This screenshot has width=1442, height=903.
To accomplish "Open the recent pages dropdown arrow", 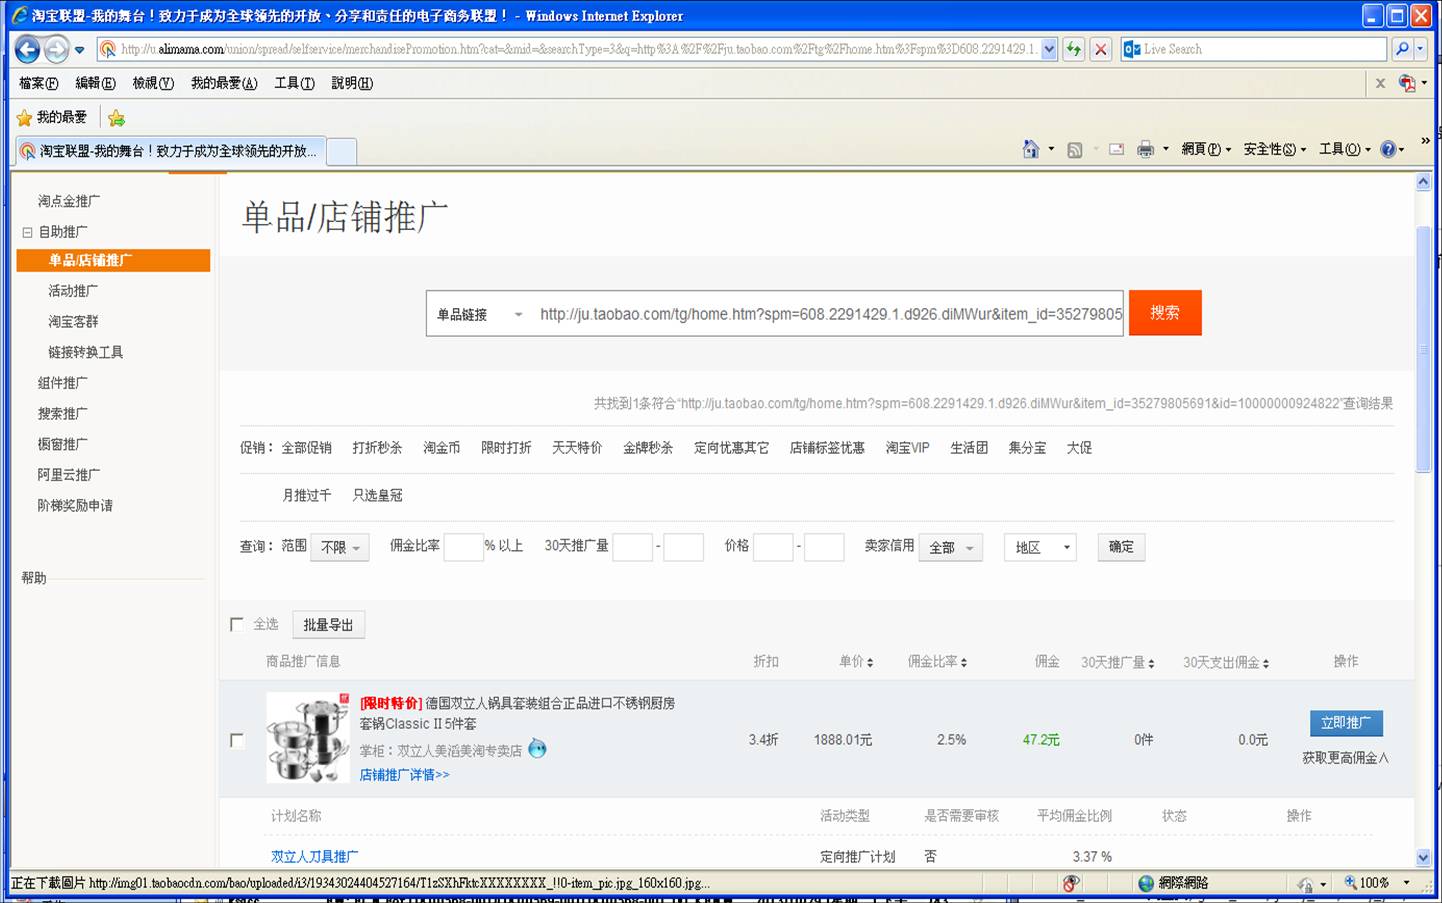I will [x=80, y=50].
